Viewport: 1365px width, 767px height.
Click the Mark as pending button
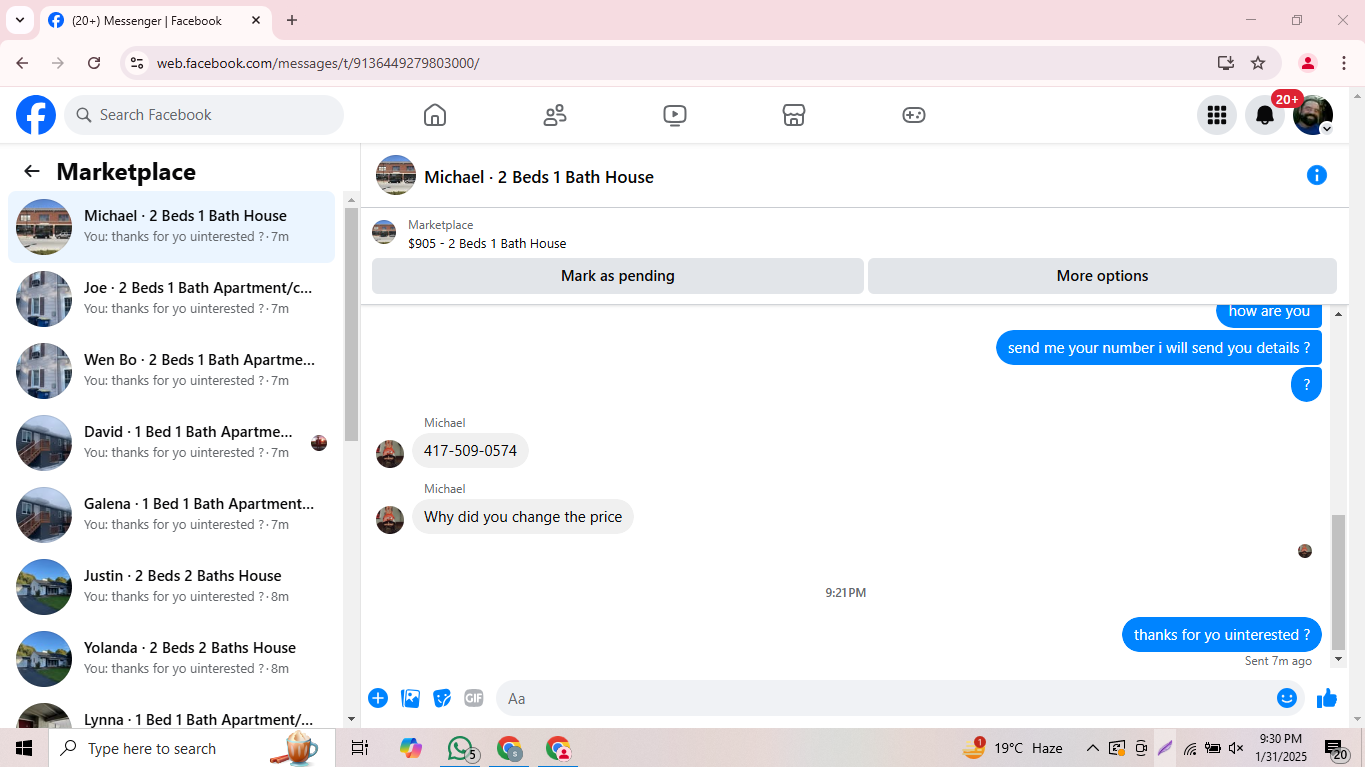tap(618, 276)
